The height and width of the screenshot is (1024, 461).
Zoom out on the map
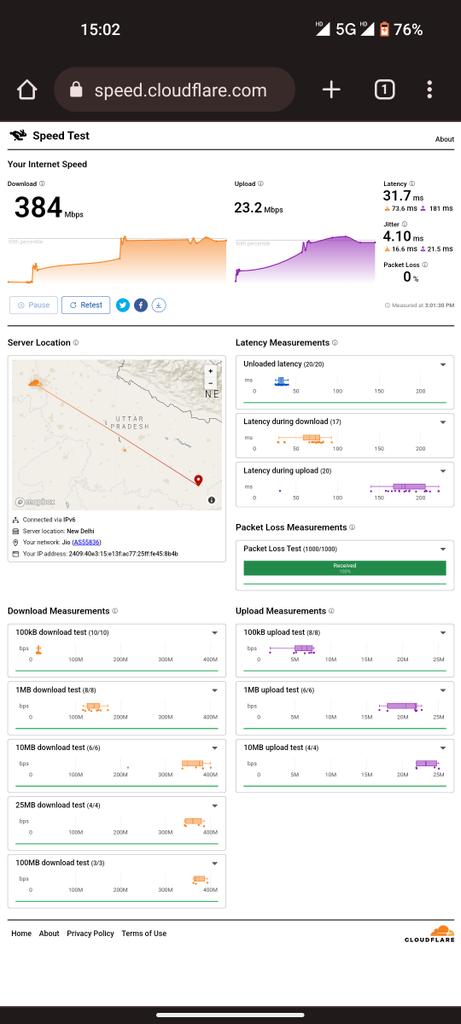click(210, 383)
